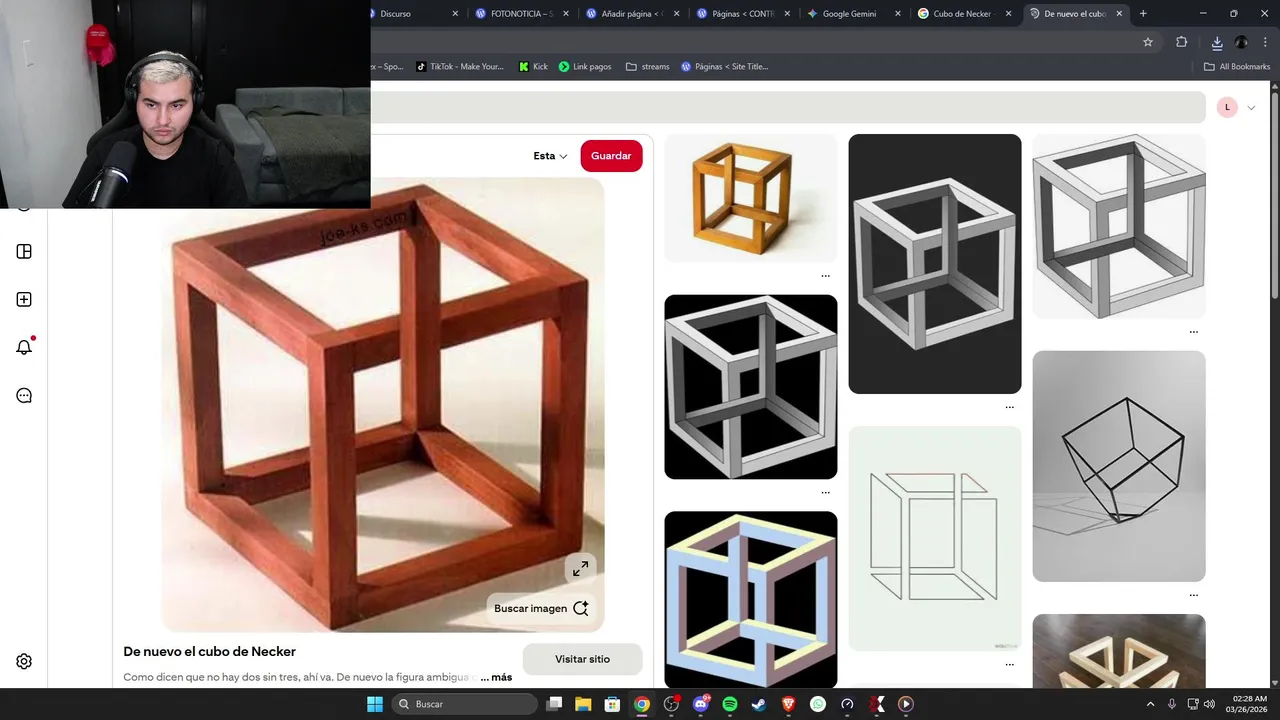Open the gray impossible cube on dark thumbnail
This screenshot has height=720, width=1280.
pos(935,264)
